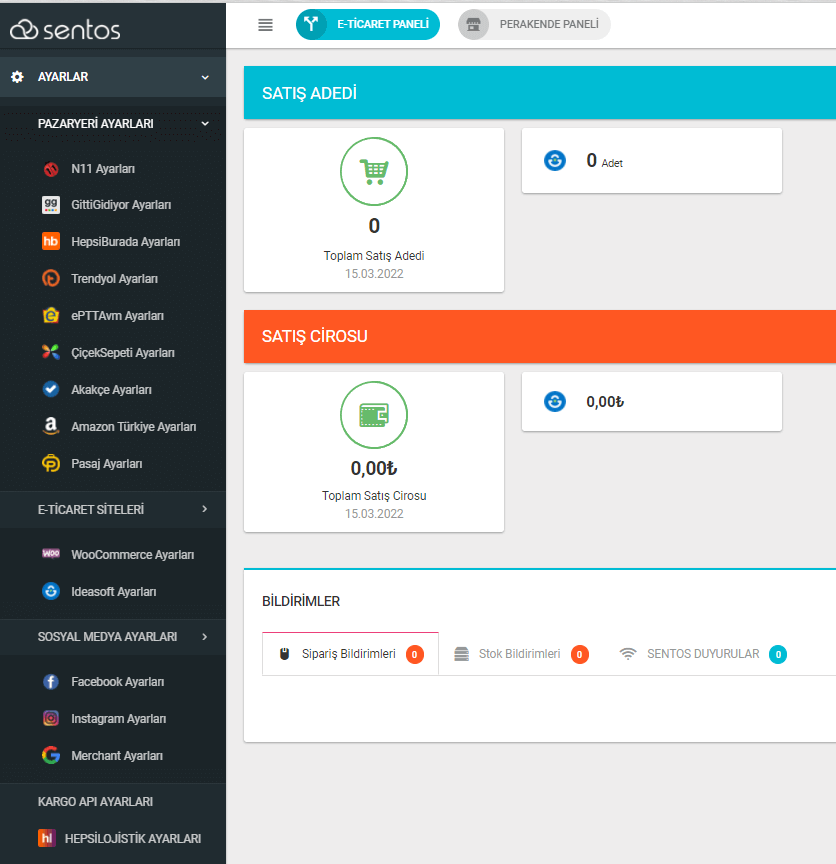
Task: Click the Toplam Satış Adedi label
Action: [x=374, y=256]
